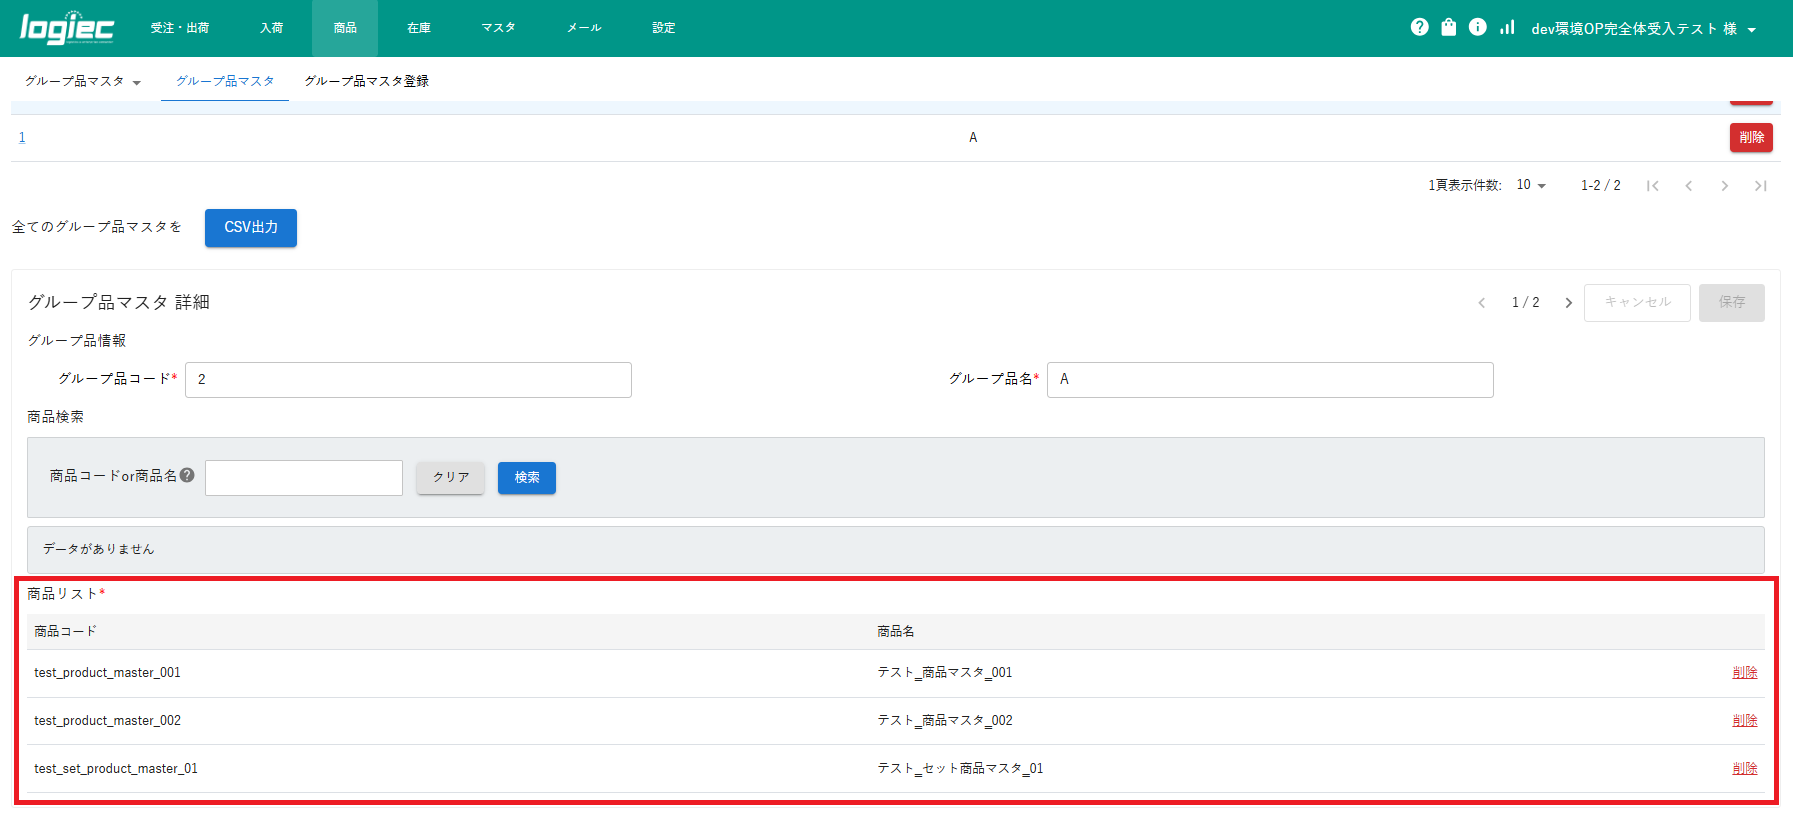Image resolution: width=1793 pixels, height=823 pixels.
Task: Click the shopping bag icon in header
Action: [1448, 27]
